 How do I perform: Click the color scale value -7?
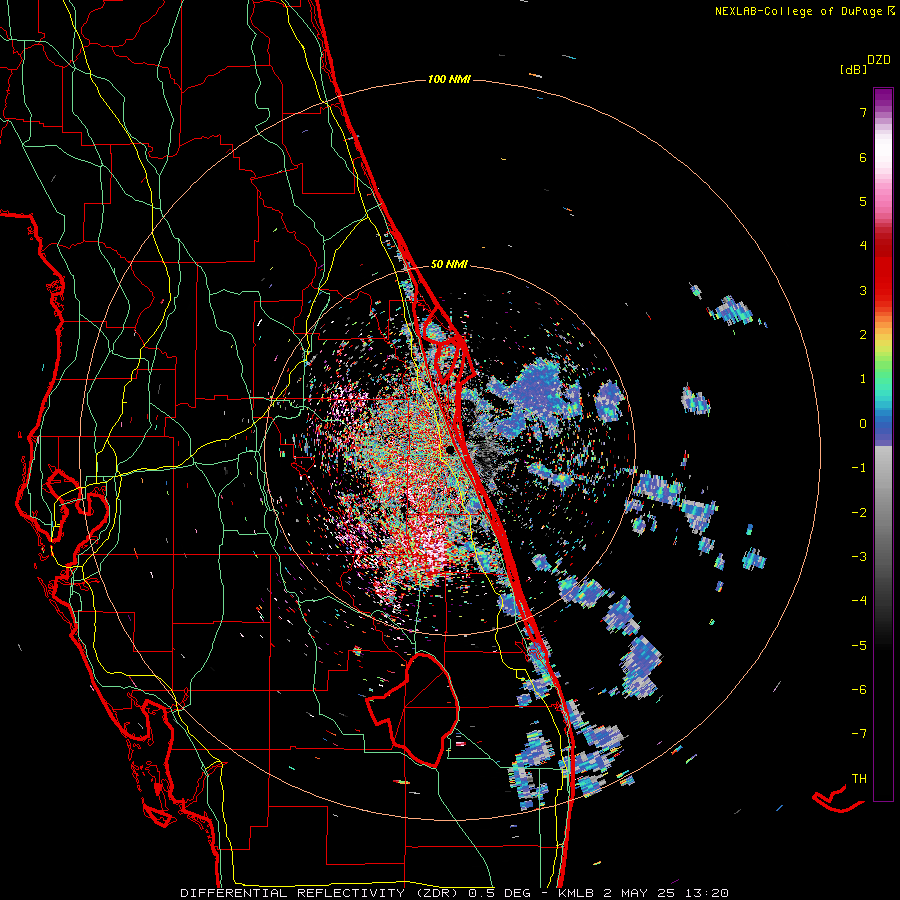pyautogui.click(x=859, y=734)
